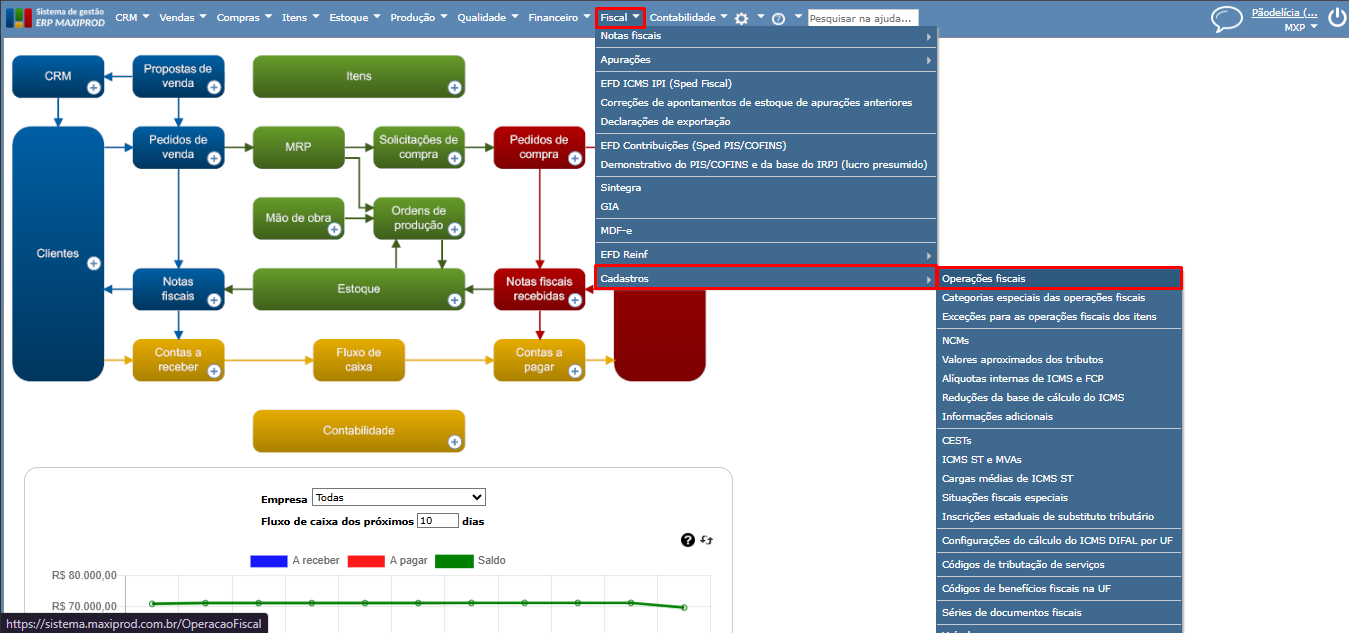Click the chart refresh arrows icon
This screenshot has height=633, width=1349.
click(x=707, y=540)
